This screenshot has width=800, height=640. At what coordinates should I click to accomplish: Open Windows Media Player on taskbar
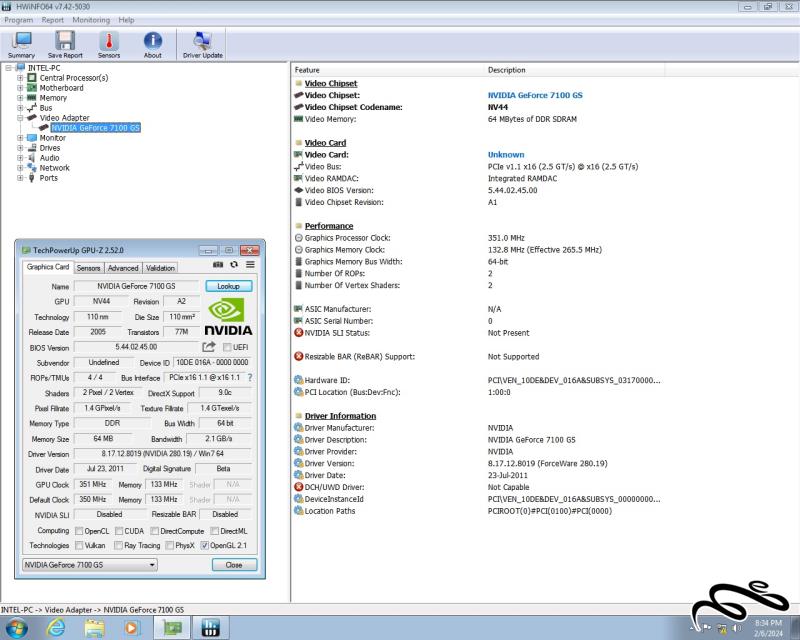132,628
